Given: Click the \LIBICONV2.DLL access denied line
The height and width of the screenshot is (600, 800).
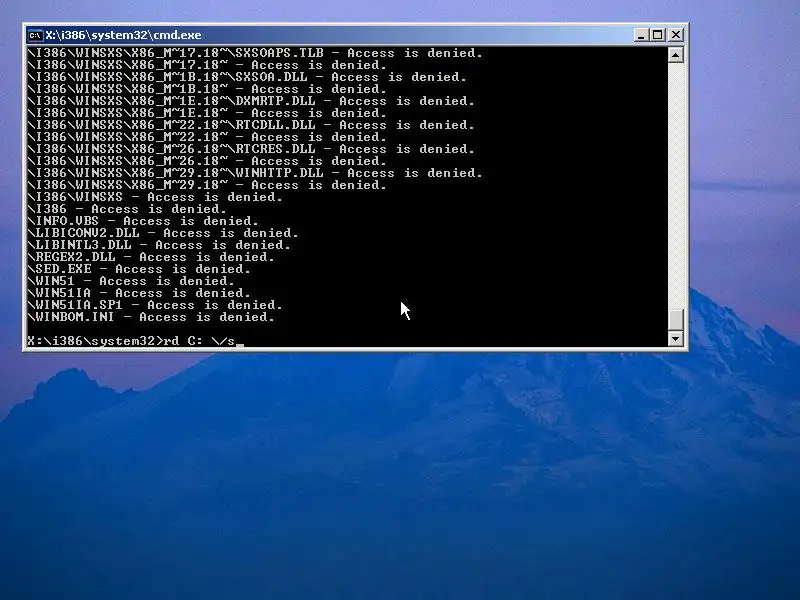Looking at the screenshot, I should pyautogui.click(x=163, y=233).
